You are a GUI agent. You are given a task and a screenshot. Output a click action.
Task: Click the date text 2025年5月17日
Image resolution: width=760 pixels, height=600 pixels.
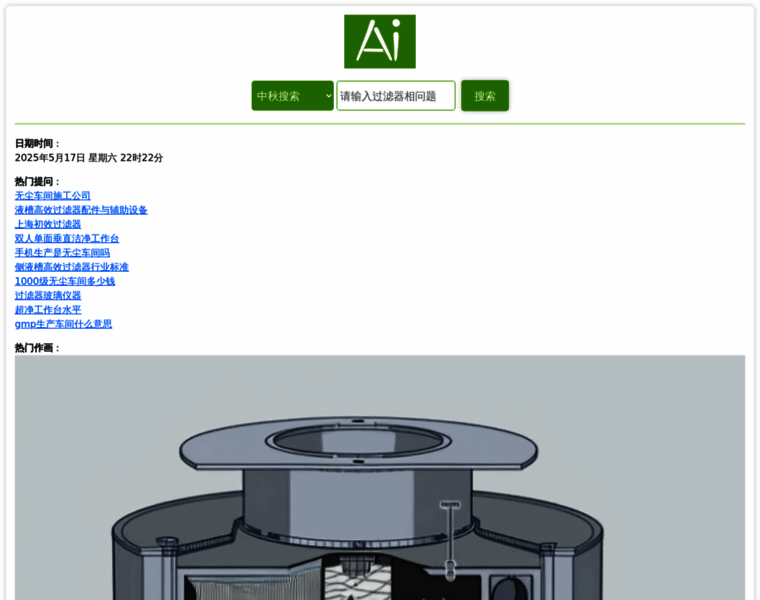(50, 158)
